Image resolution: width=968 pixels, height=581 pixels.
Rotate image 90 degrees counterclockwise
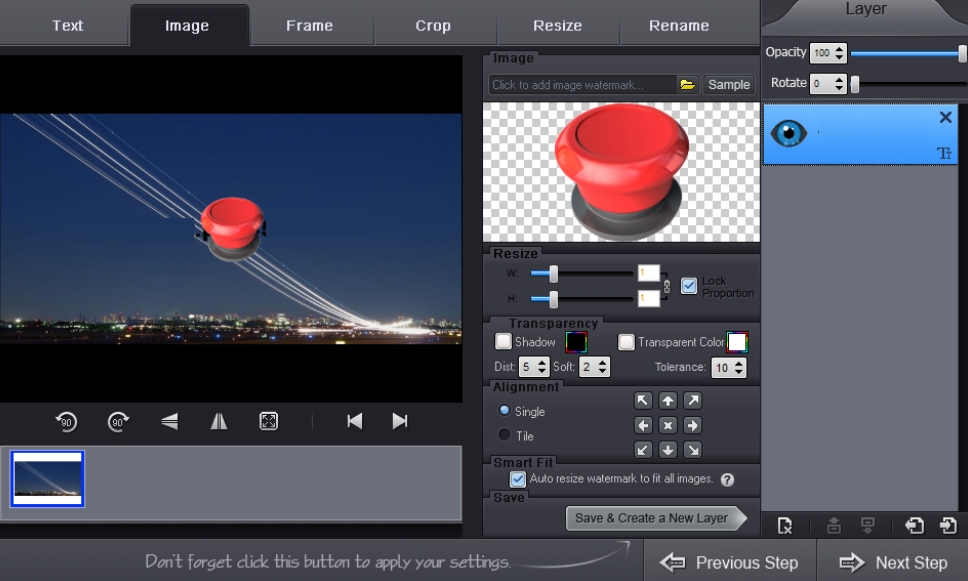coord(66,421)
